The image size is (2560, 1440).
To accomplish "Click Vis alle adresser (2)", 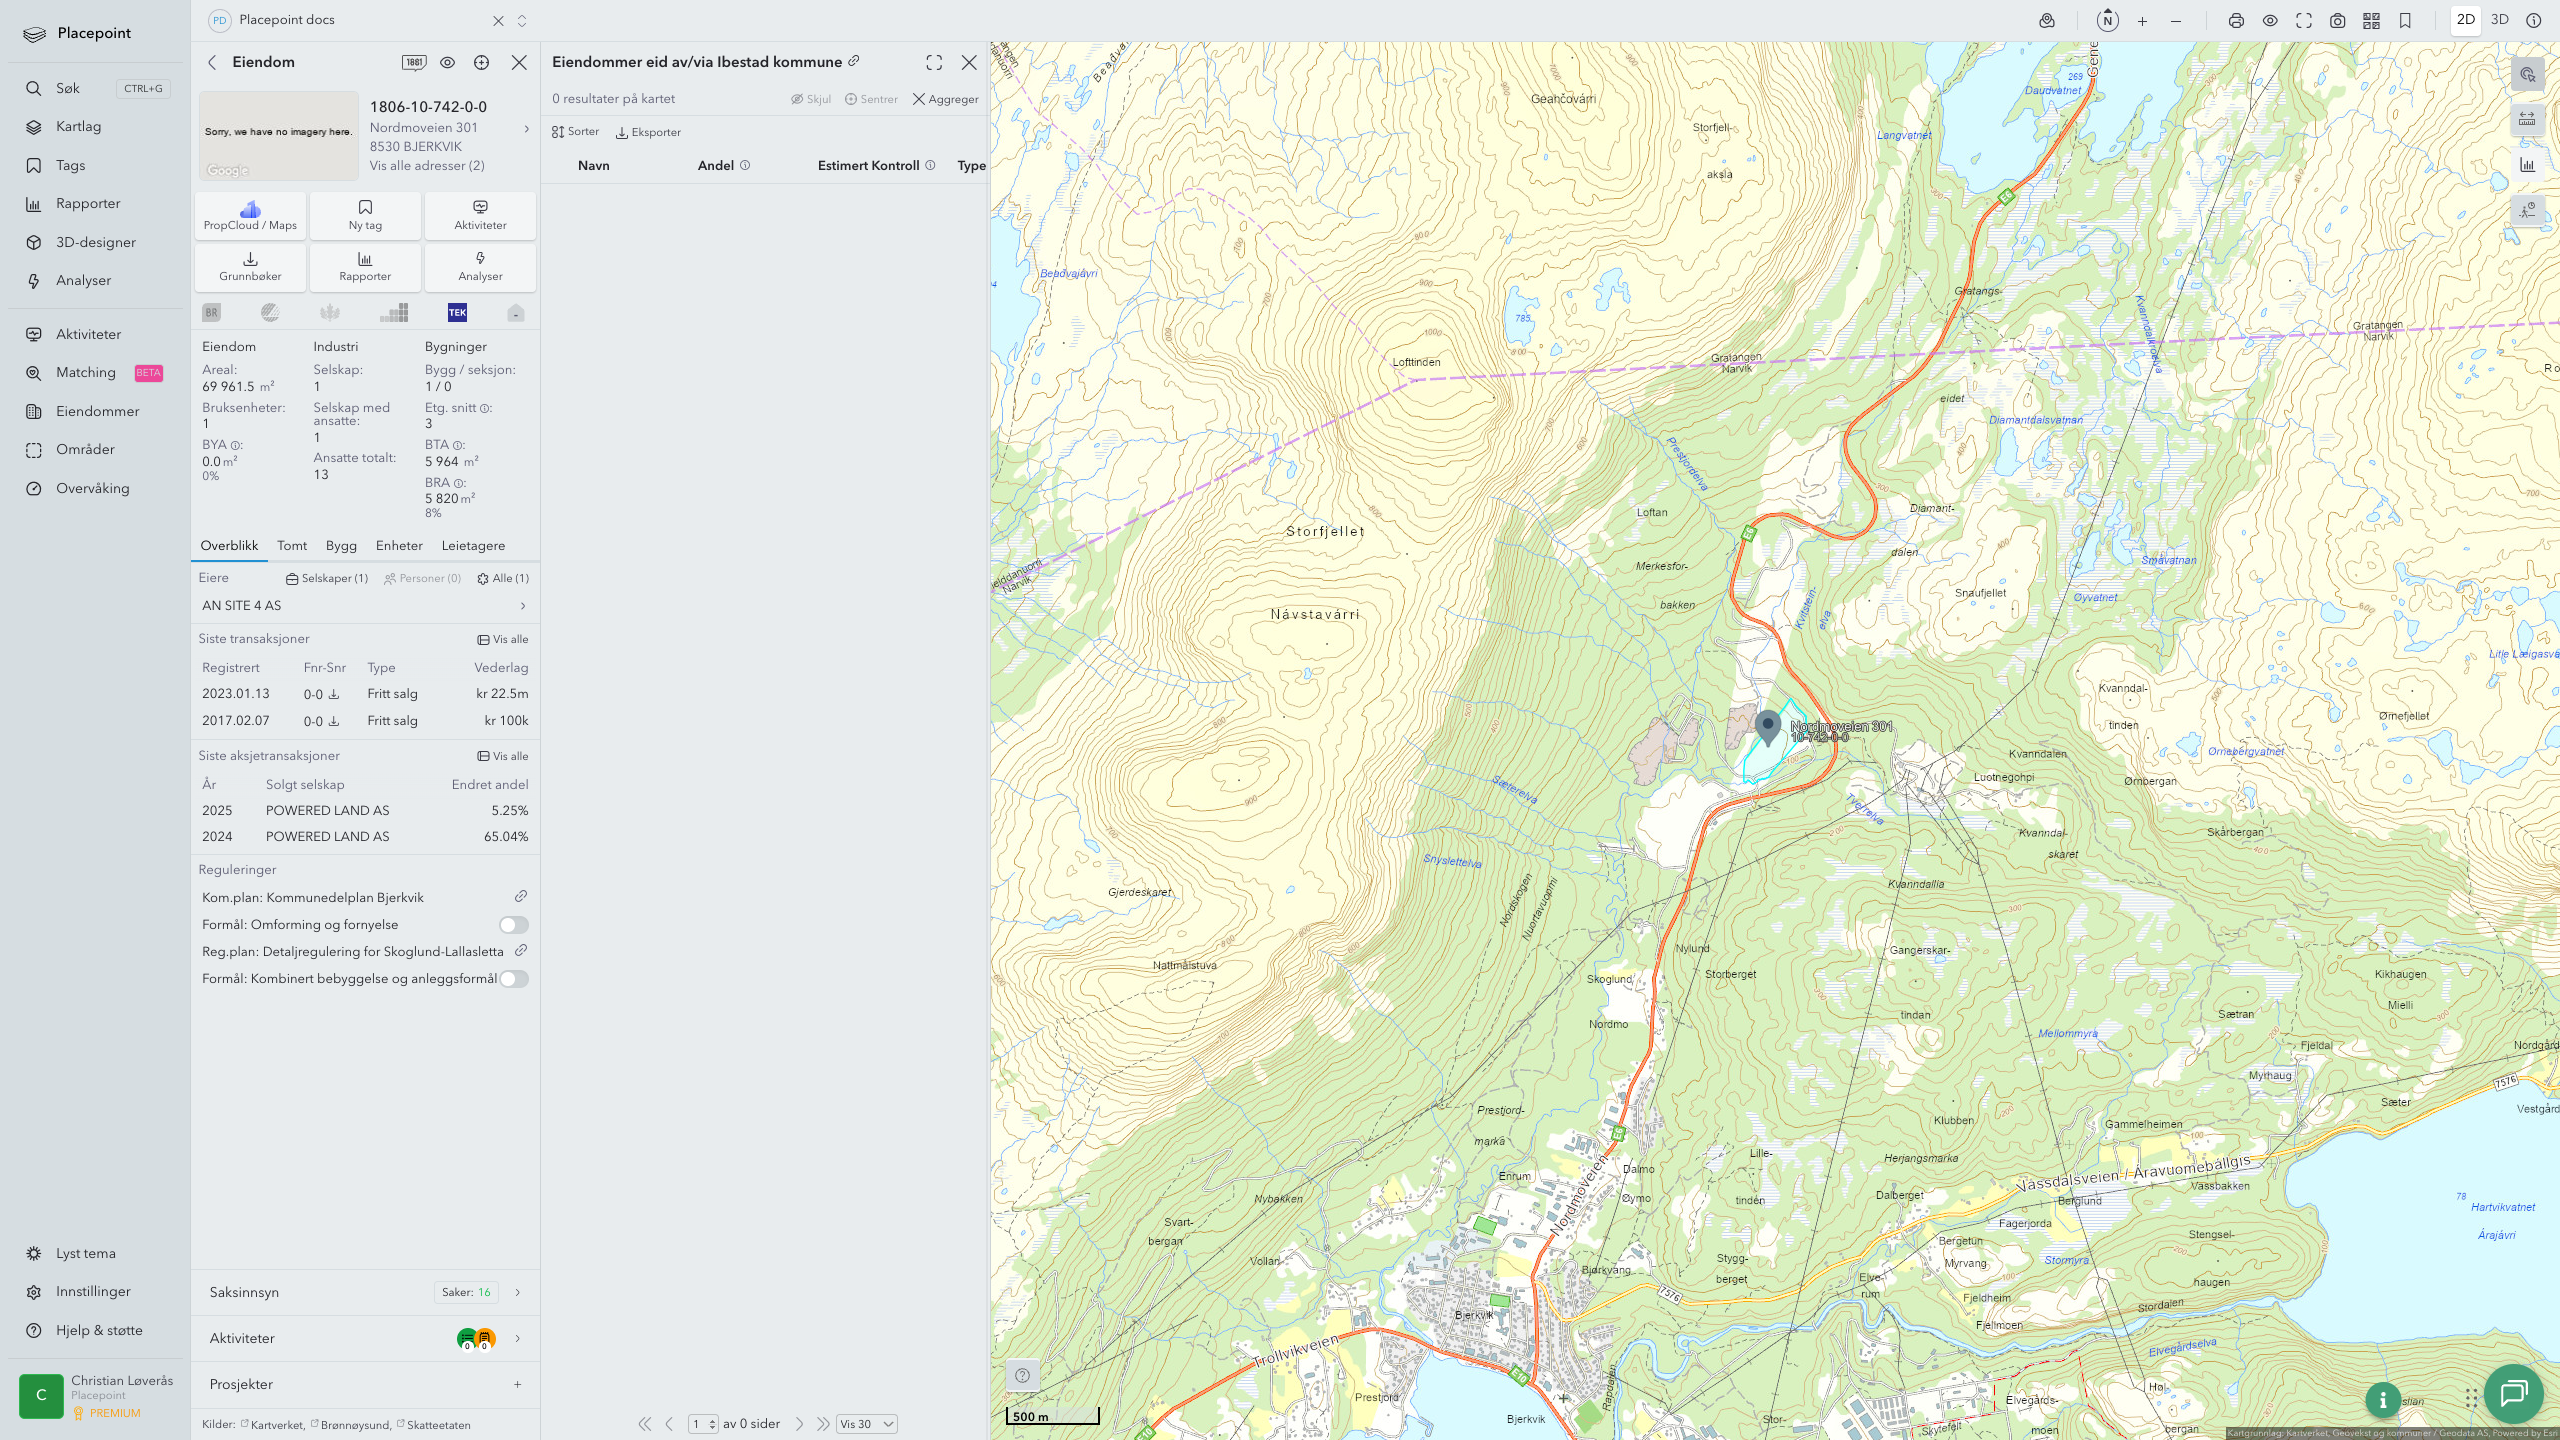I will point(427,166).
